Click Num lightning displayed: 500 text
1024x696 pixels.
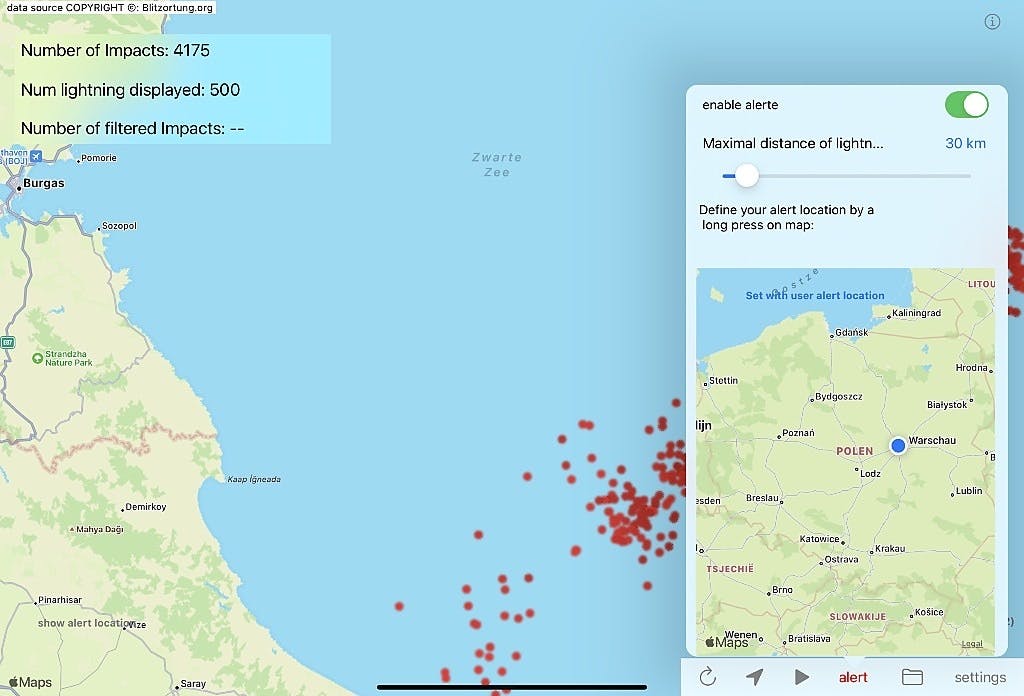(x=130, y=89)
